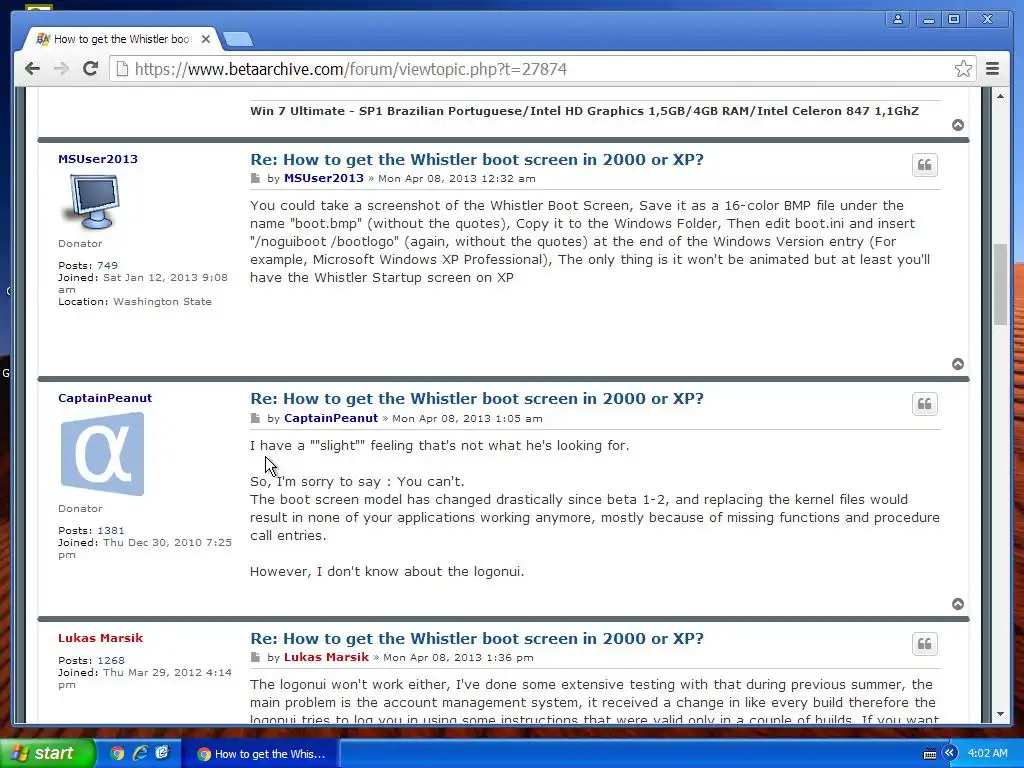Click the post icon beside Lukas Marsik's byline

255,657
